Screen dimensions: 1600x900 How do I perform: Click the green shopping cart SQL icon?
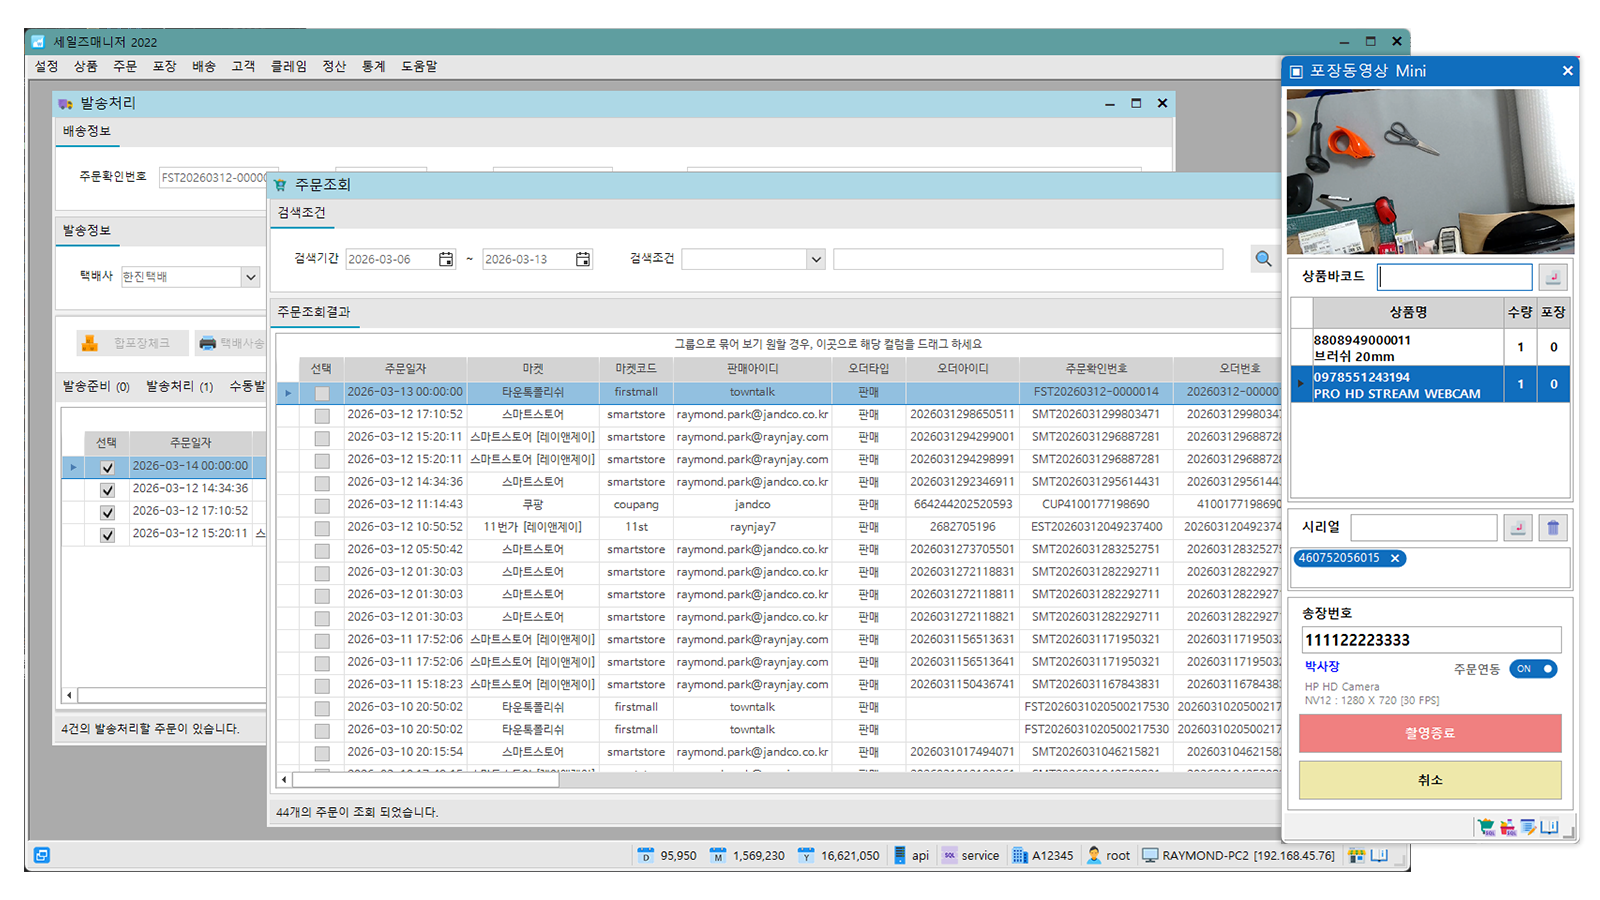click(x=1486, y=827)
